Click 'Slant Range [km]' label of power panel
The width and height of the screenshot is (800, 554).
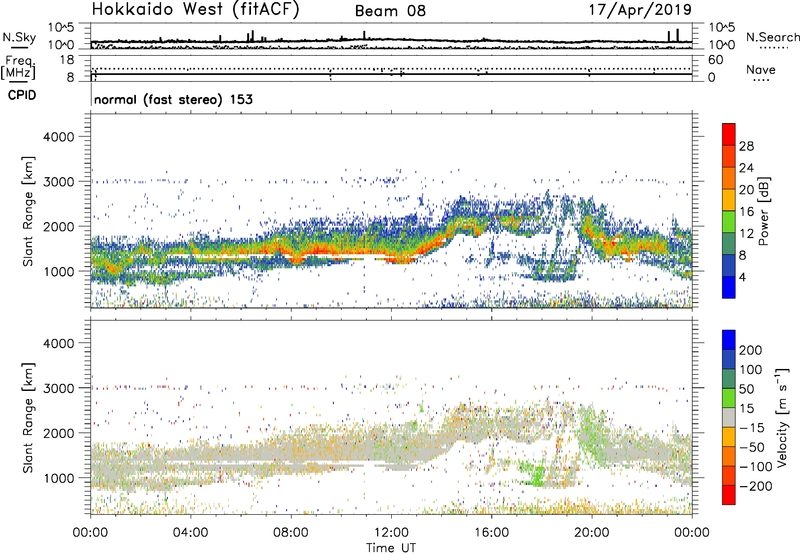point(28,211)
